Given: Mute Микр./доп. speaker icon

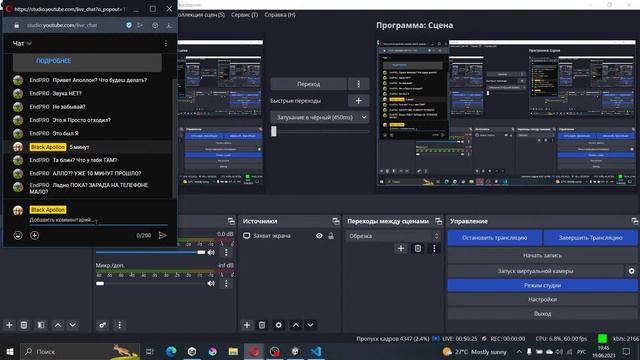Looking at the screenshot, I should [211, 284].
